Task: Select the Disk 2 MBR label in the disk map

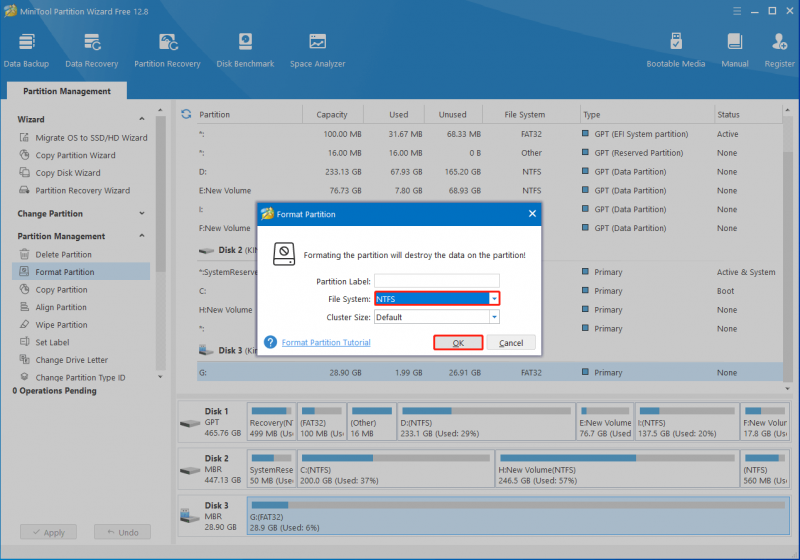Action: click(212, 469)
